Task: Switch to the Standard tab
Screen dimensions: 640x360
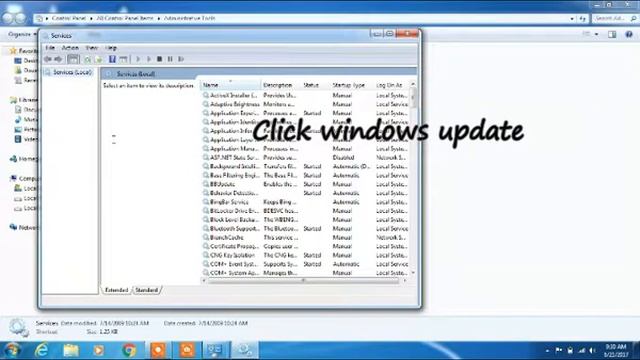Action: pyautogui.click(x=147, y=290)
